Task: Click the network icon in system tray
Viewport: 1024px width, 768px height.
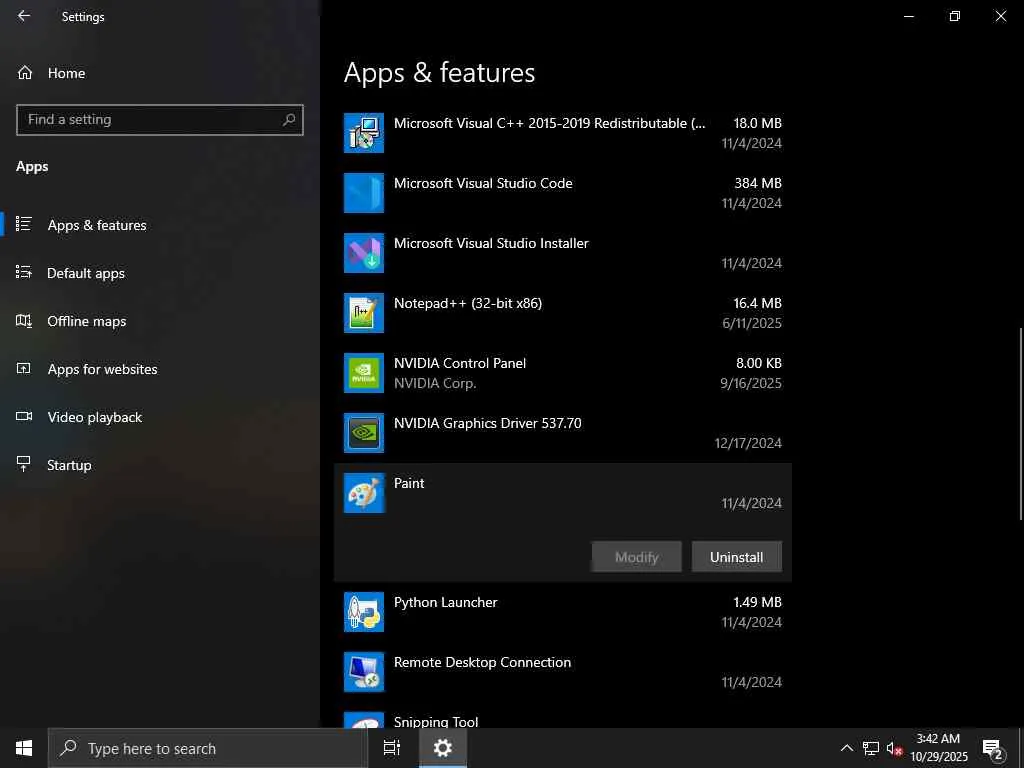Action: tap(871, 748)
